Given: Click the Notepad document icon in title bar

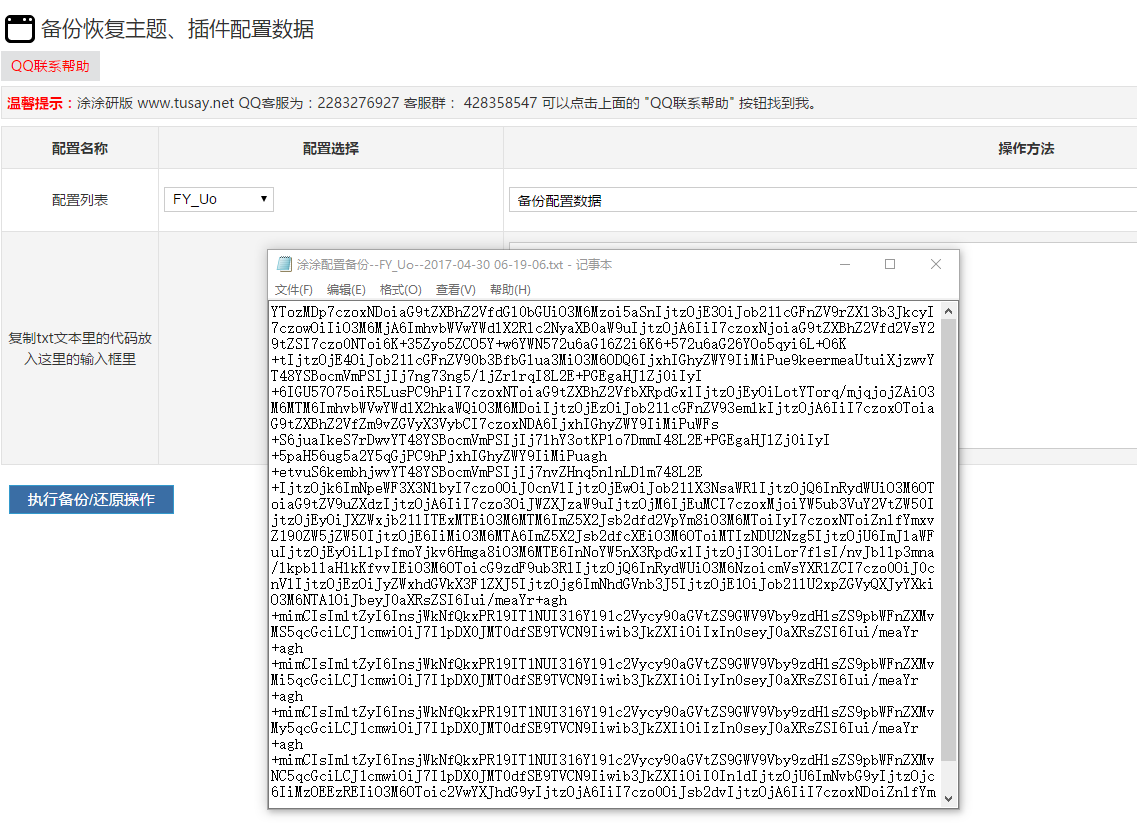Looking at the screenshot, I should tap(285, 265).
